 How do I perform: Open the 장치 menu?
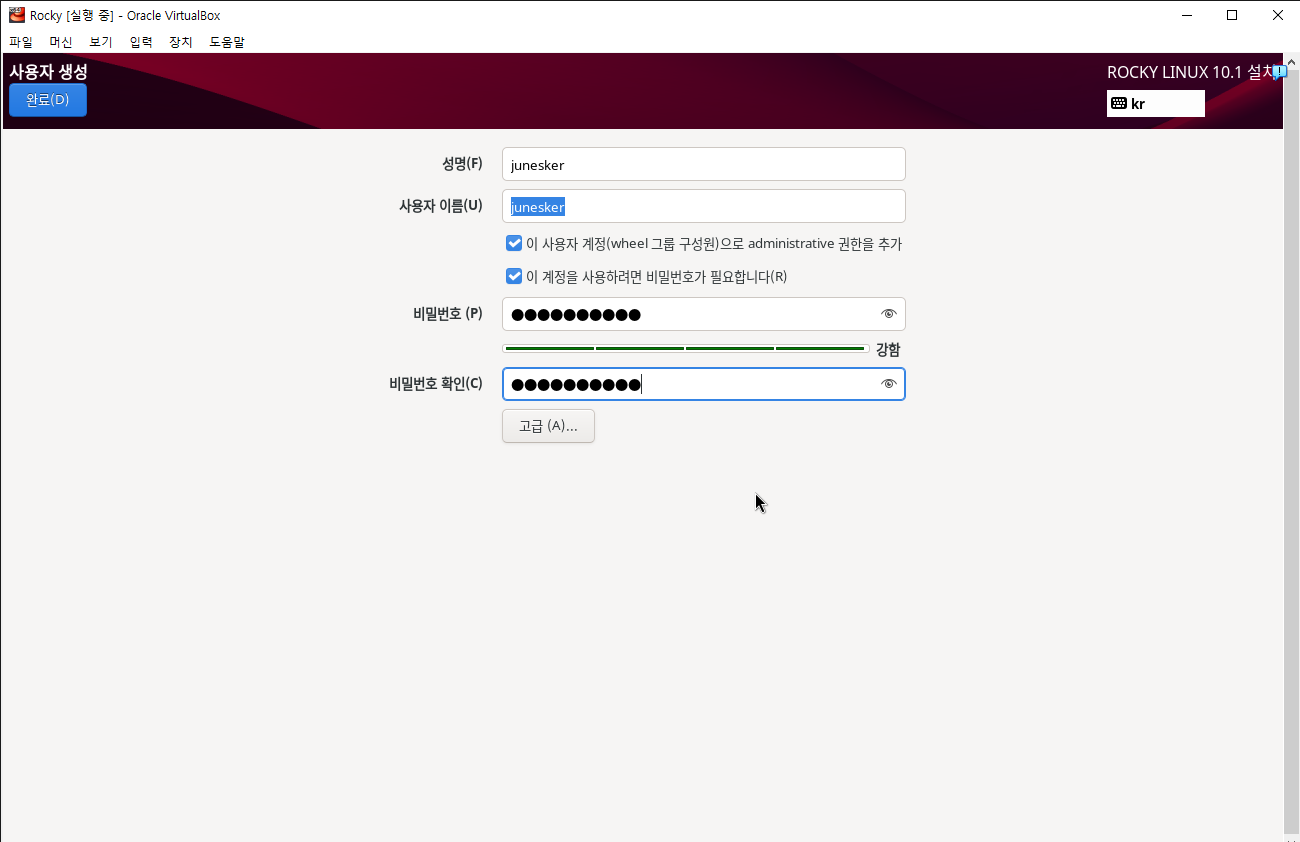coord(181,42)
